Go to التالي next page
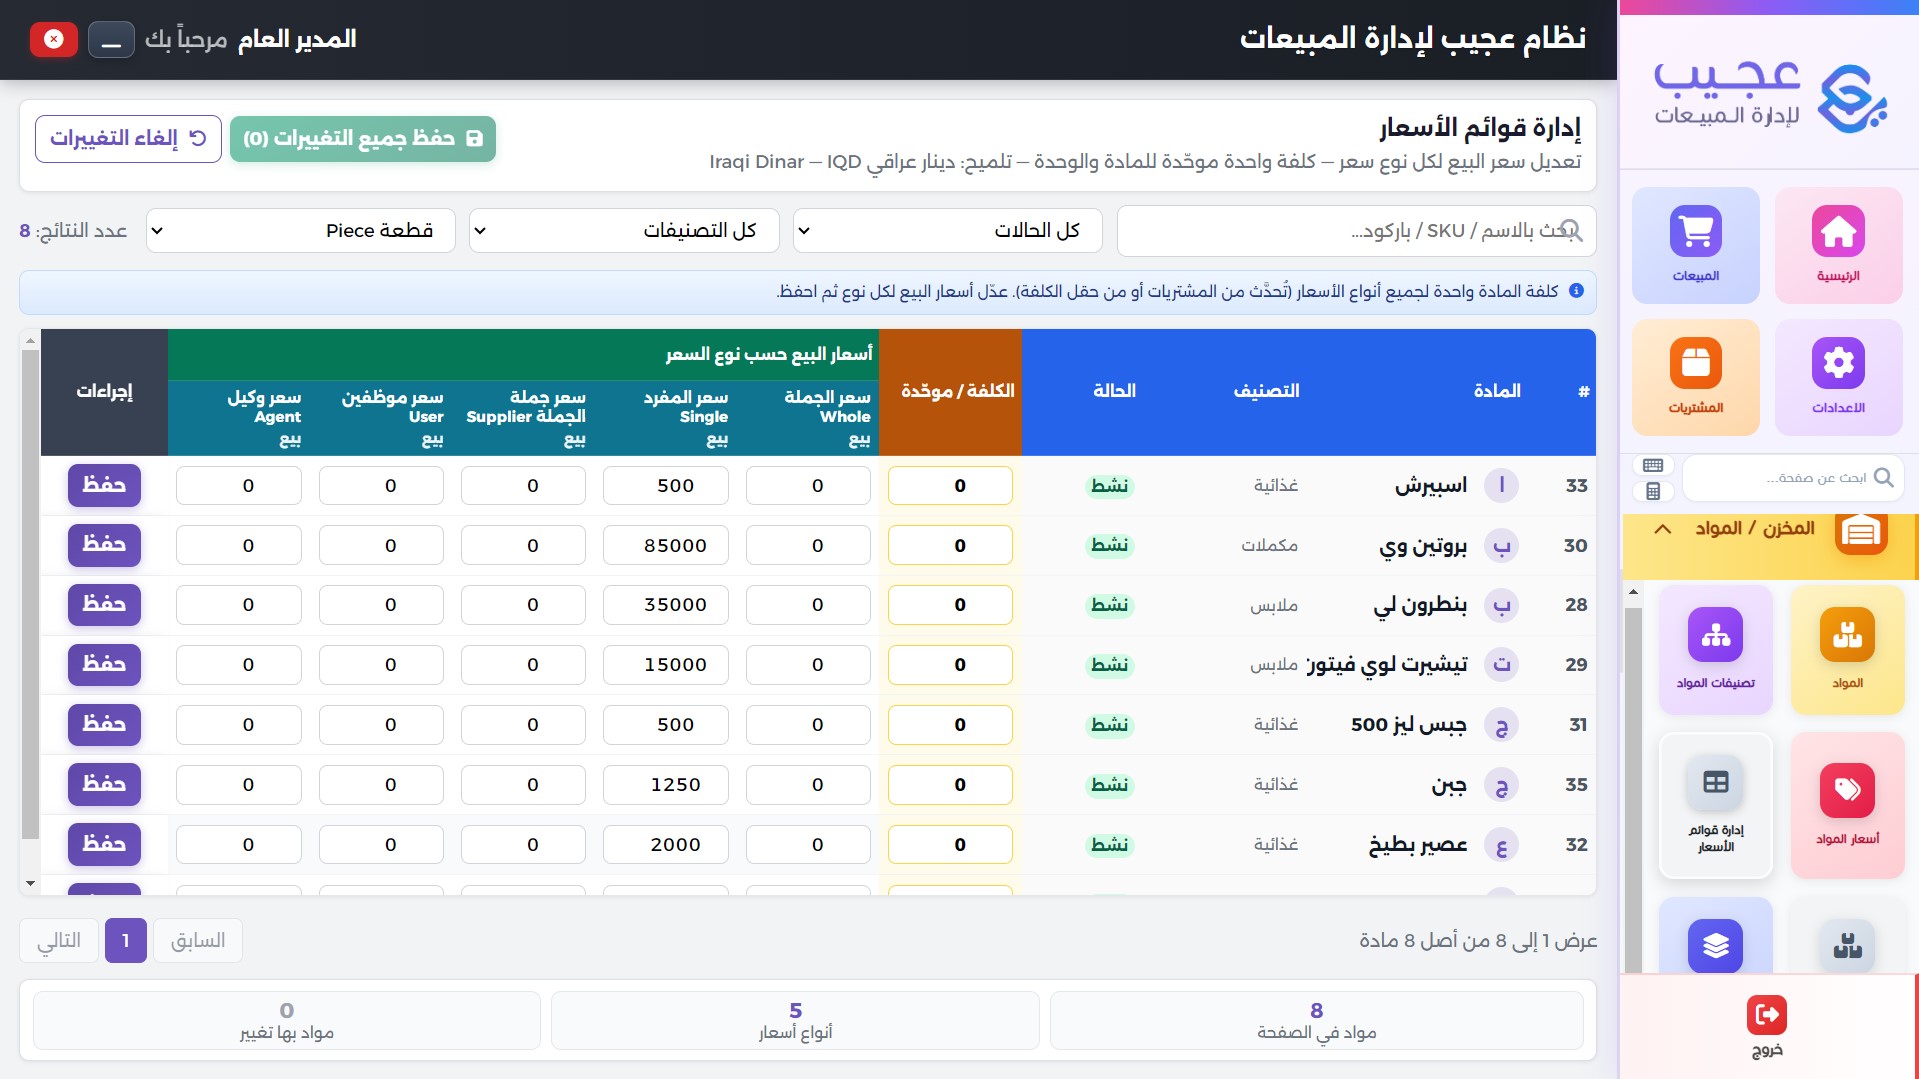Screen dimensions: 1919x1079 pos(59,940)
